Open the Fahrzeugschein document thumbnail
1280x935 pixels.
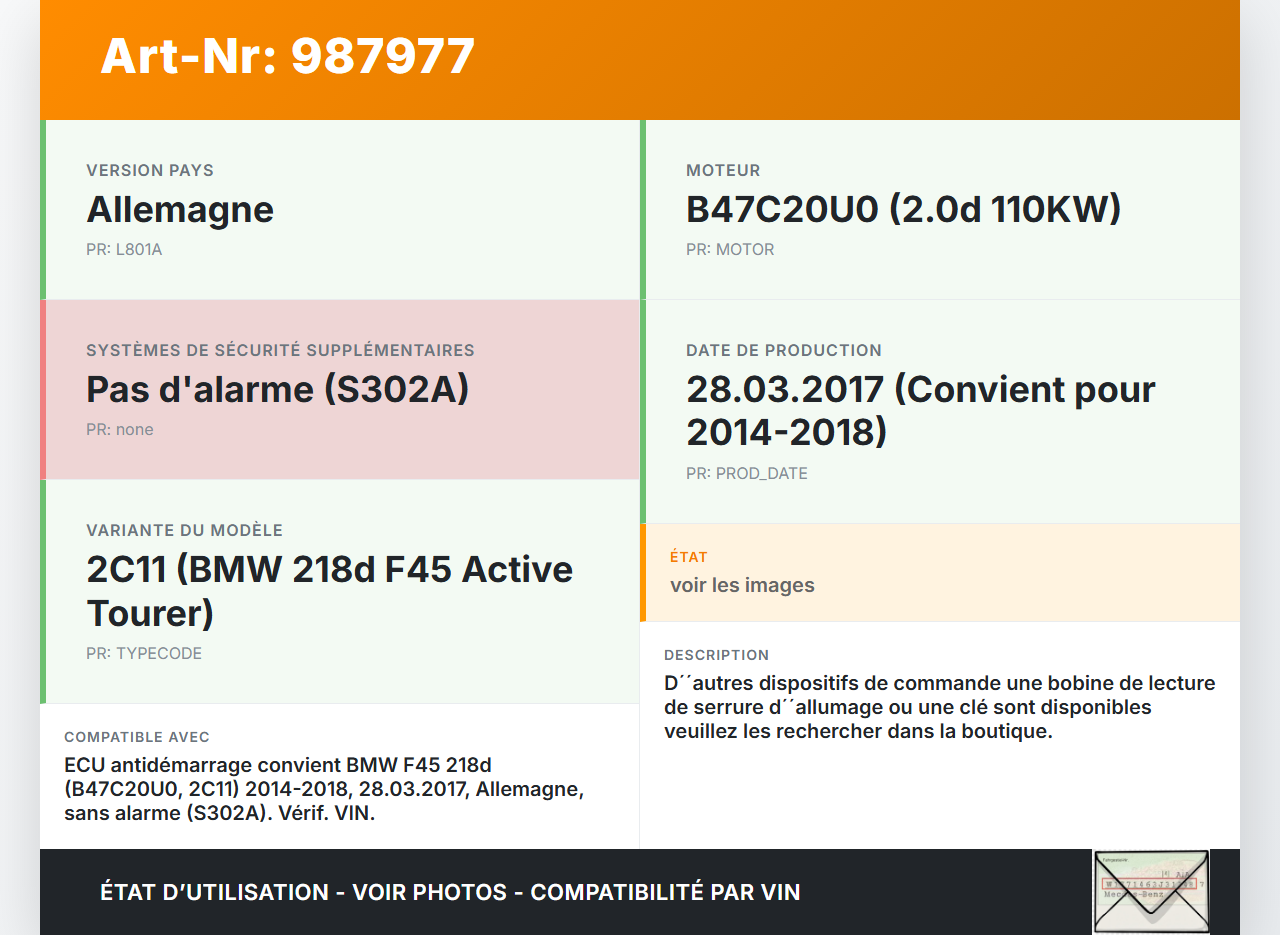[x=1151, y=891]
